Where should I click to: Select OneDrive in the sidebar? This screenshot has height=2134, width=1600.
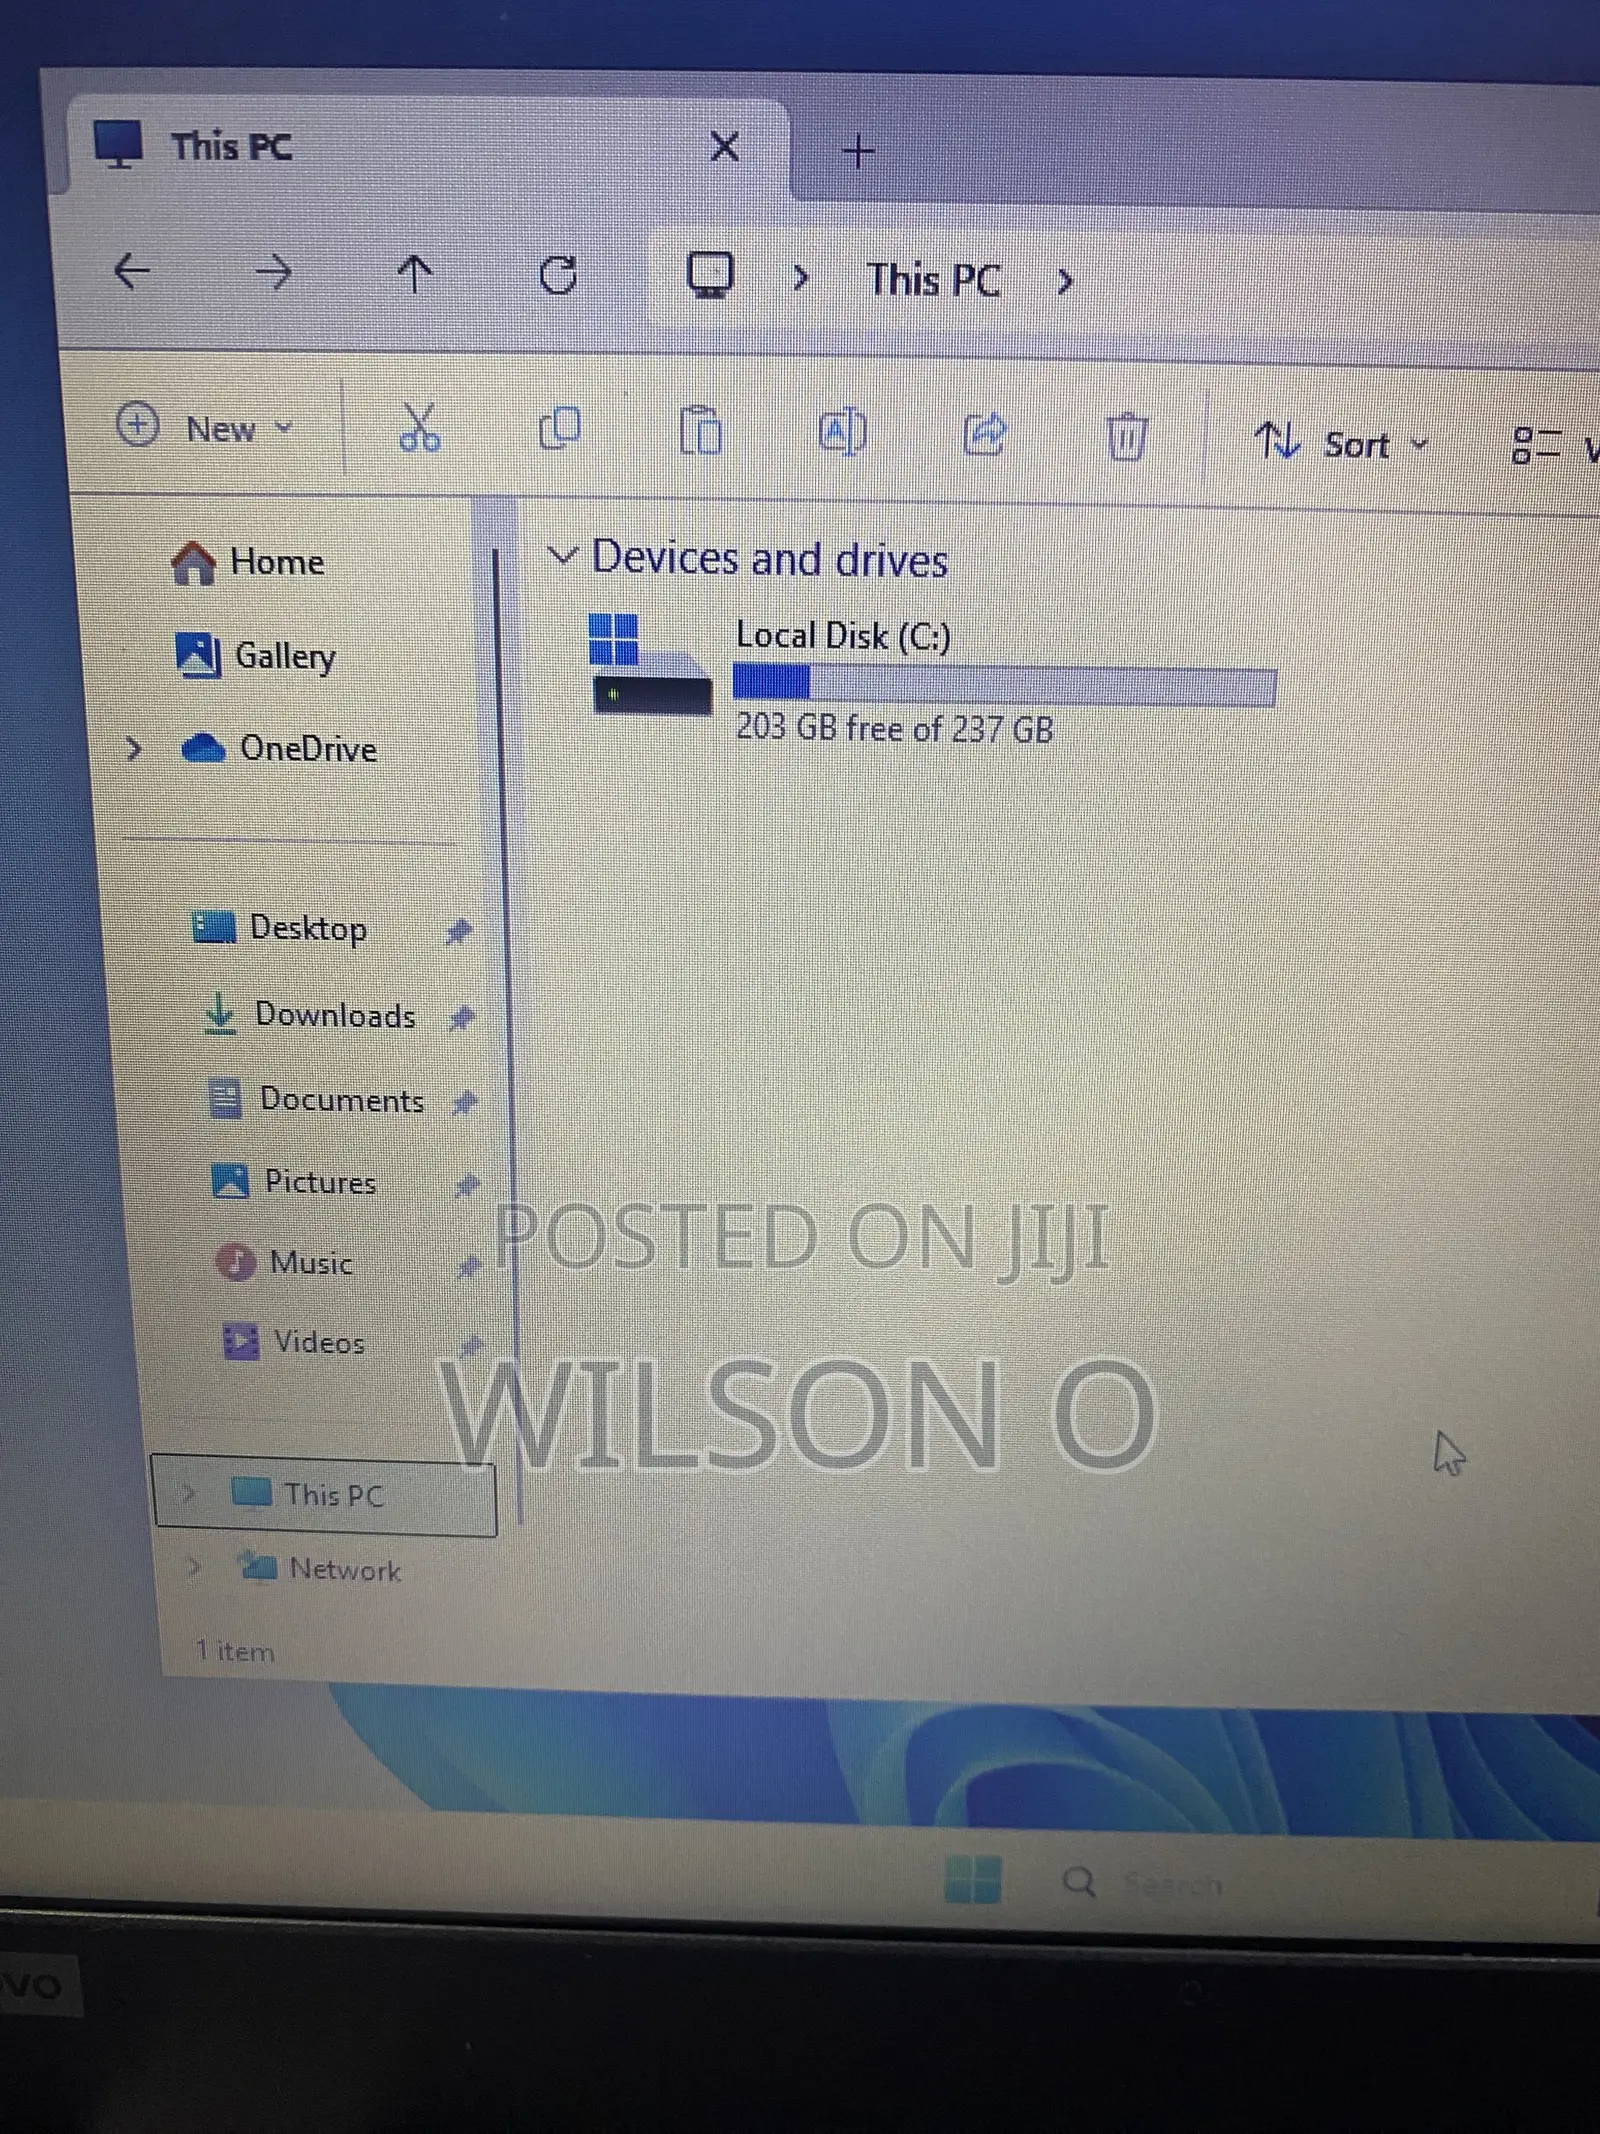[x=280, y=749]
